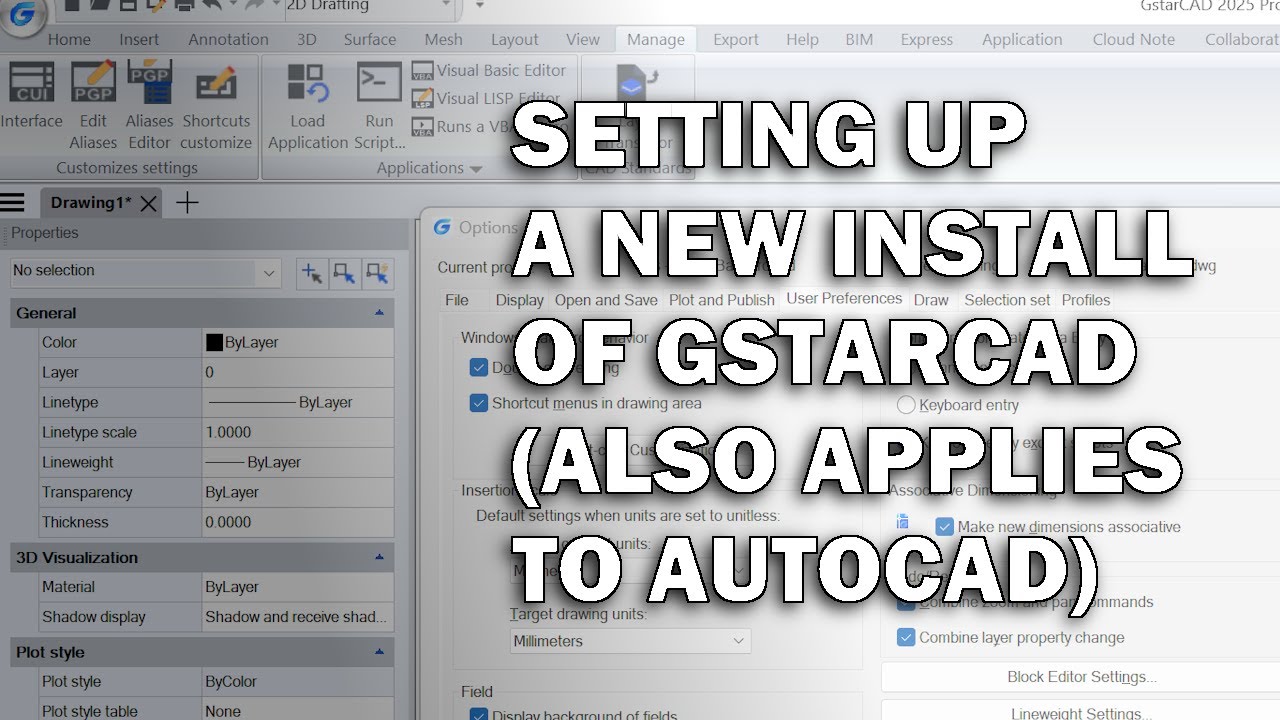The image size is (1280, 720).
Task: Click the Thickness value field
Action: click(x=297, y=522)
